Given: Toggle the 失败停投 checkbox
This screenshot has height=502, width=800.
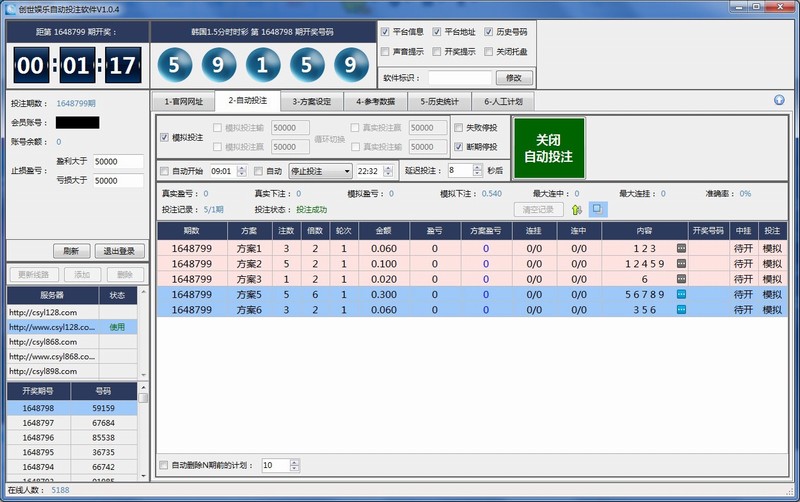Looking at the screenshot, I should (459, 128).
